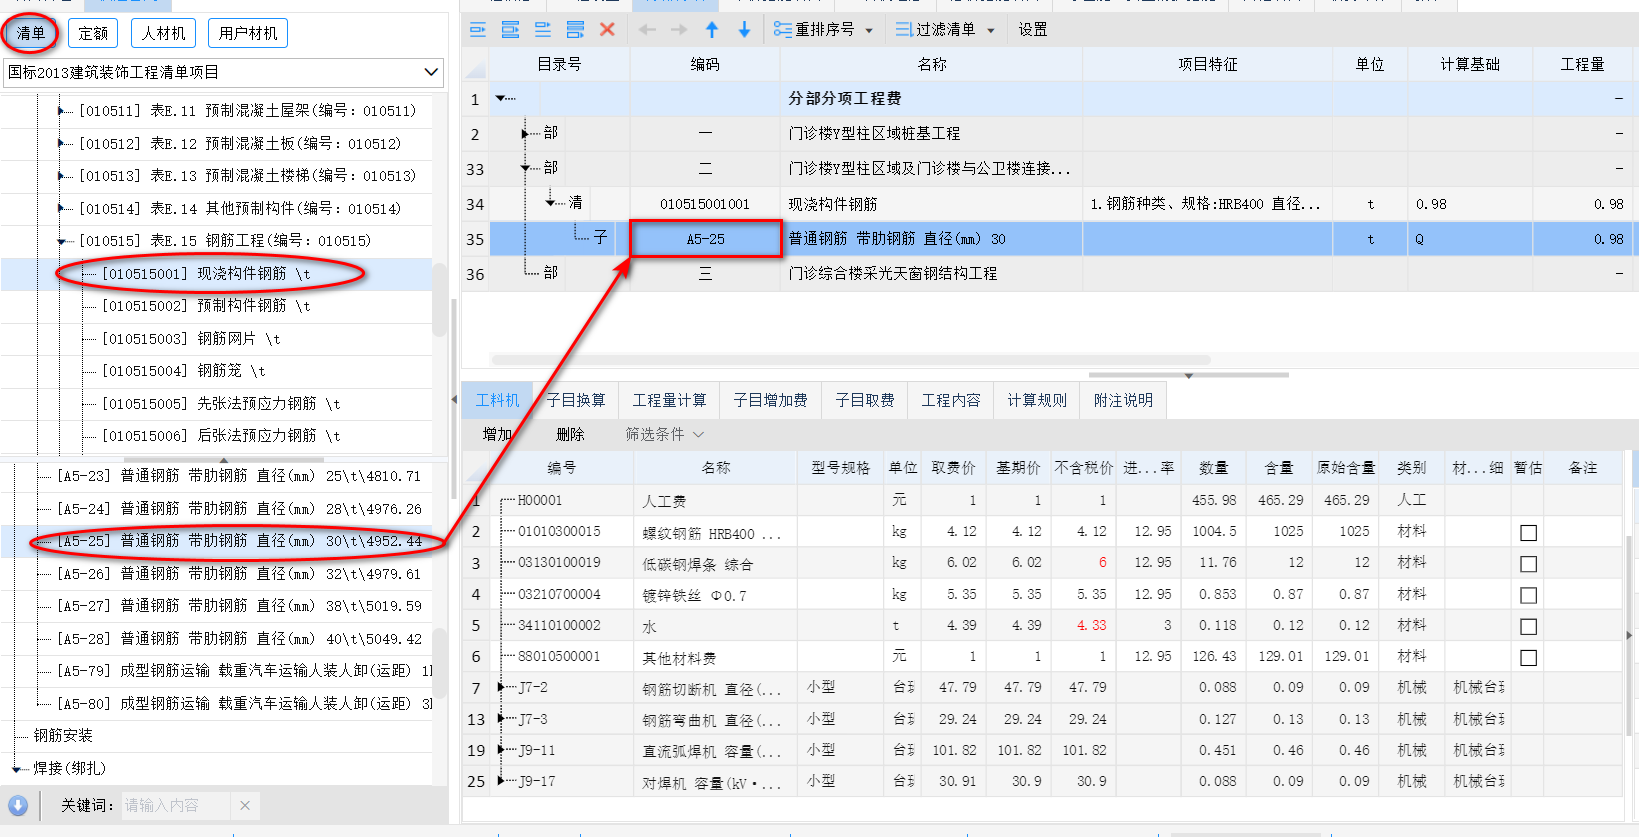Select tree item 010515002 预制构件钢筋

206,306
